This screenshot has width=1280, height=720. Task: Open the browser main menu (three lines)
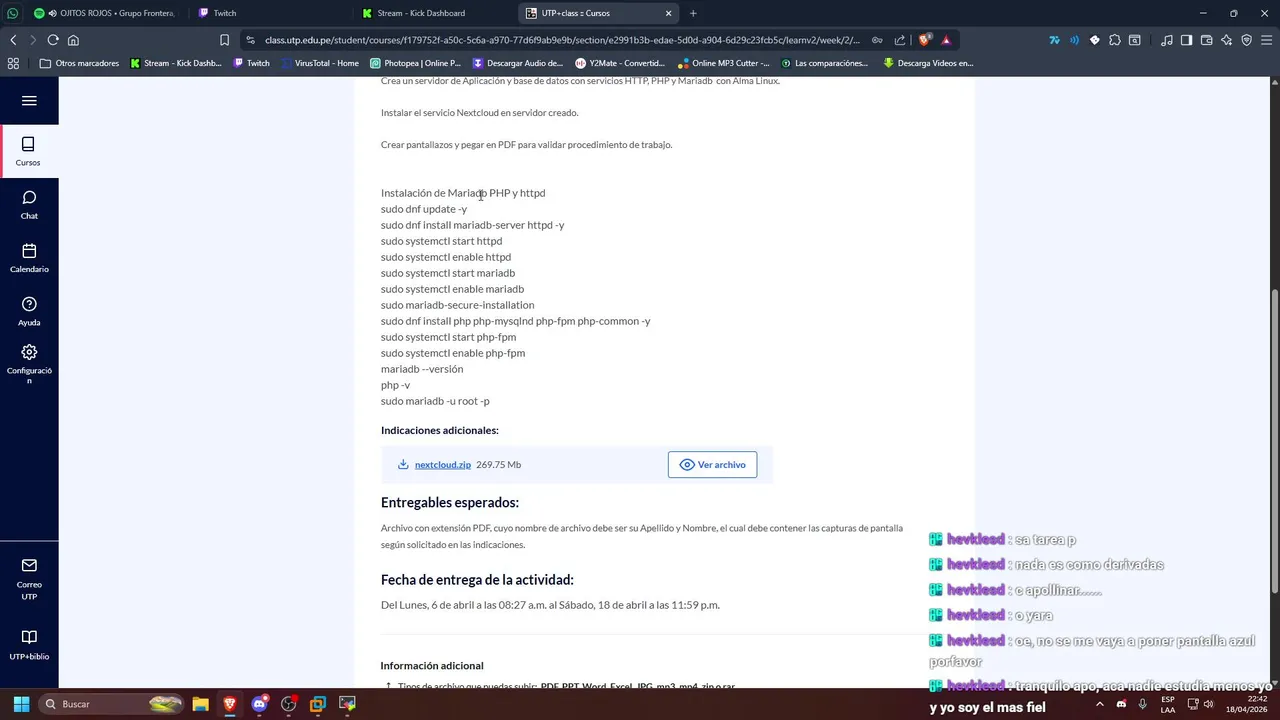tap(1266, 40)
